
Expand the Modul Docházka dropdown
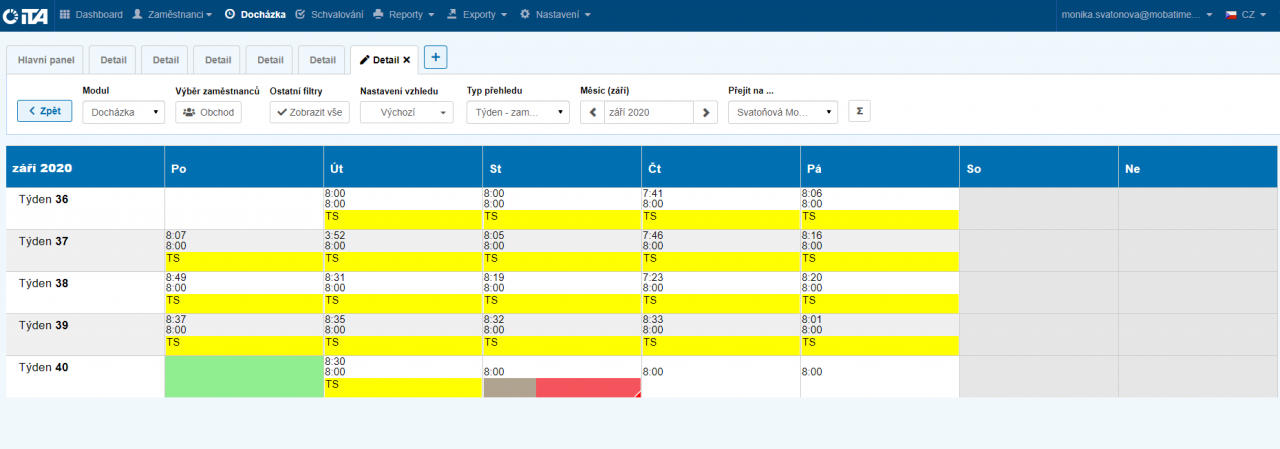point(124,112)
